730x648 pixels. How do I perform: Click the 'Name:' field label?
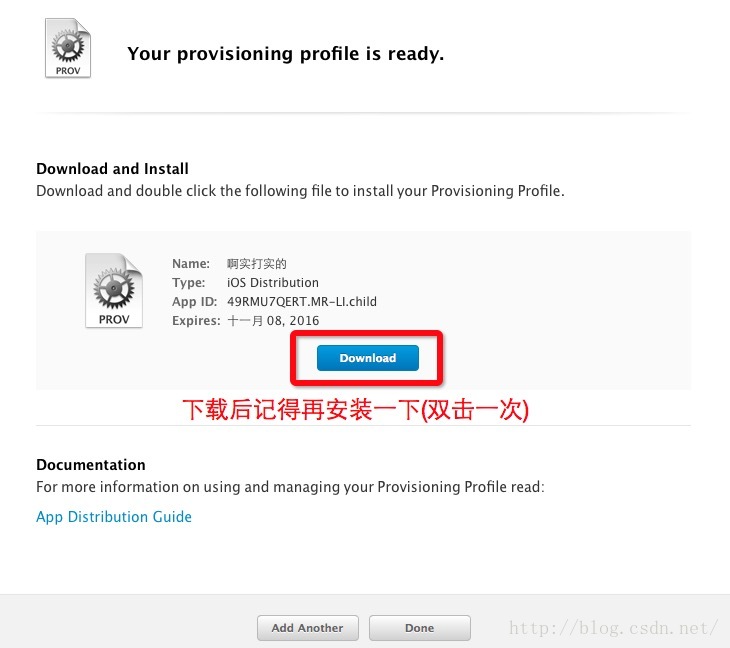(x=191, y=263)
